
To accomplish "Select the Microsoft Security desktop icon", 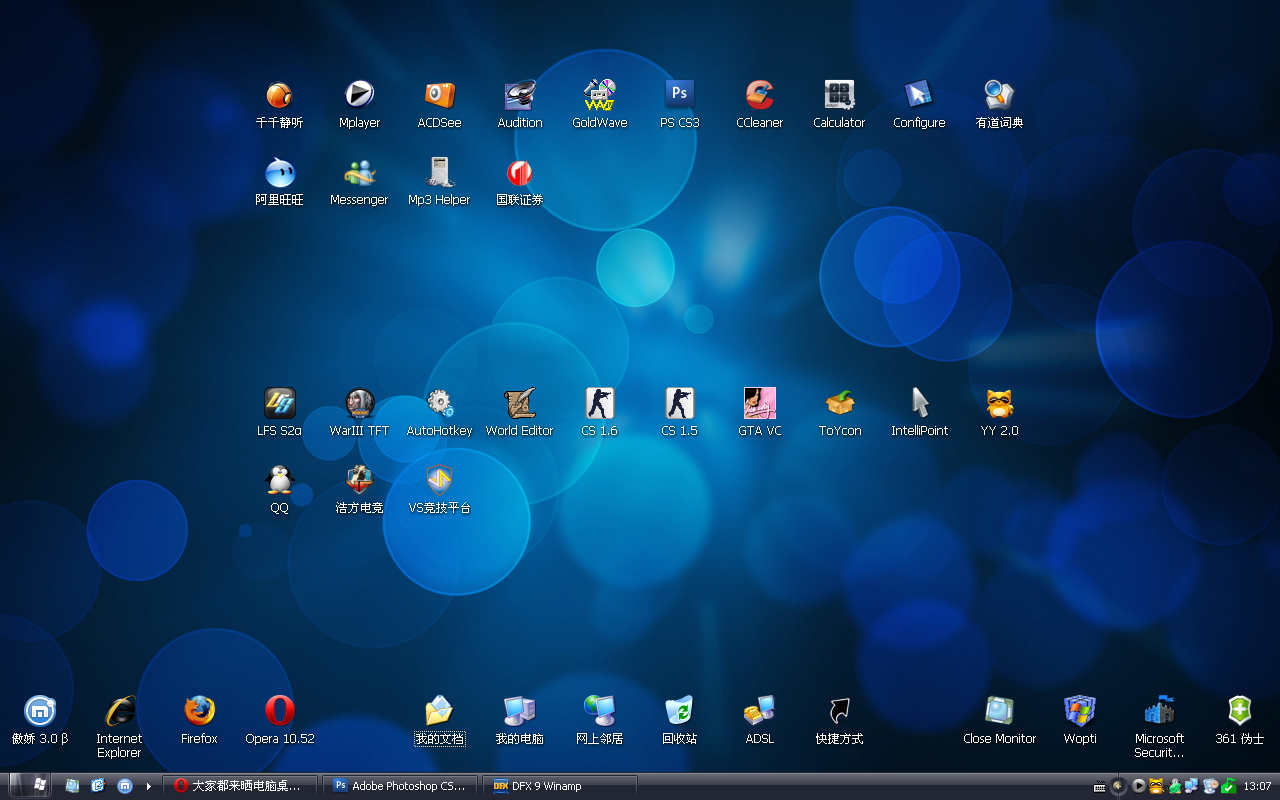I will point(1159,727).
